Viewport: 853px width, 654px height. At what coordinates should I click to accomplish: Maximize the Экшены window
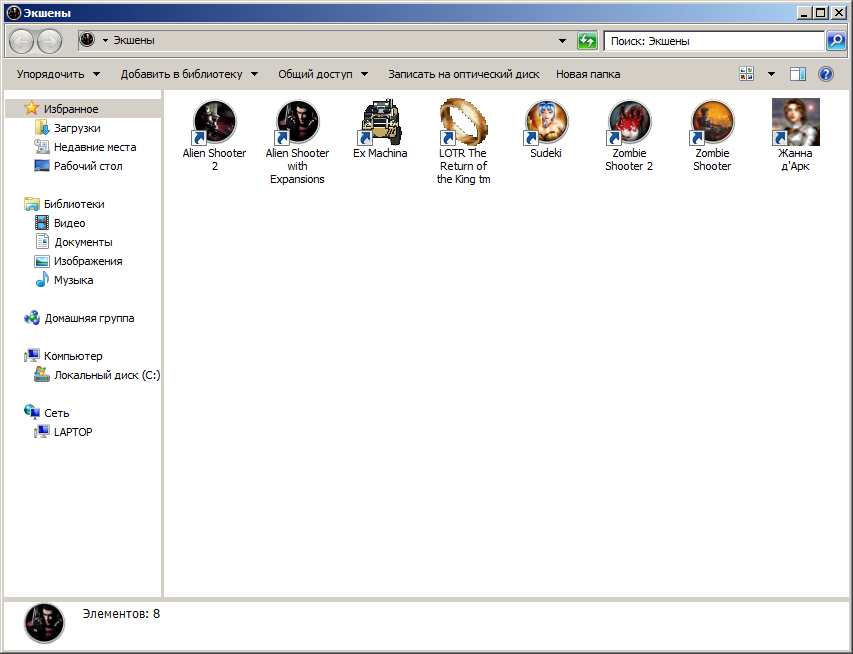[820, 13]
